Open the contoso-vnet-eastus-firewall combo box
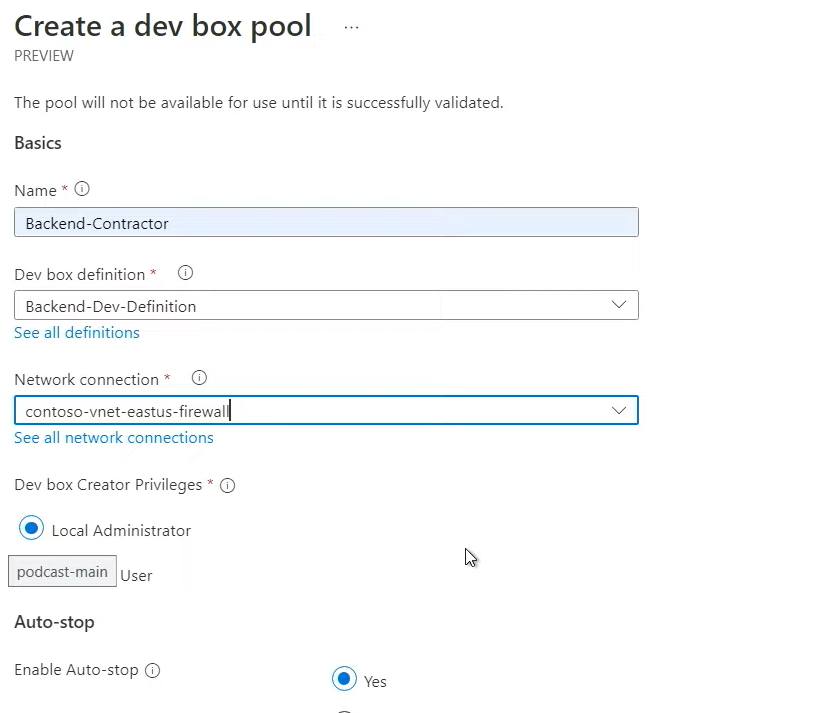 tap(310, 410)
